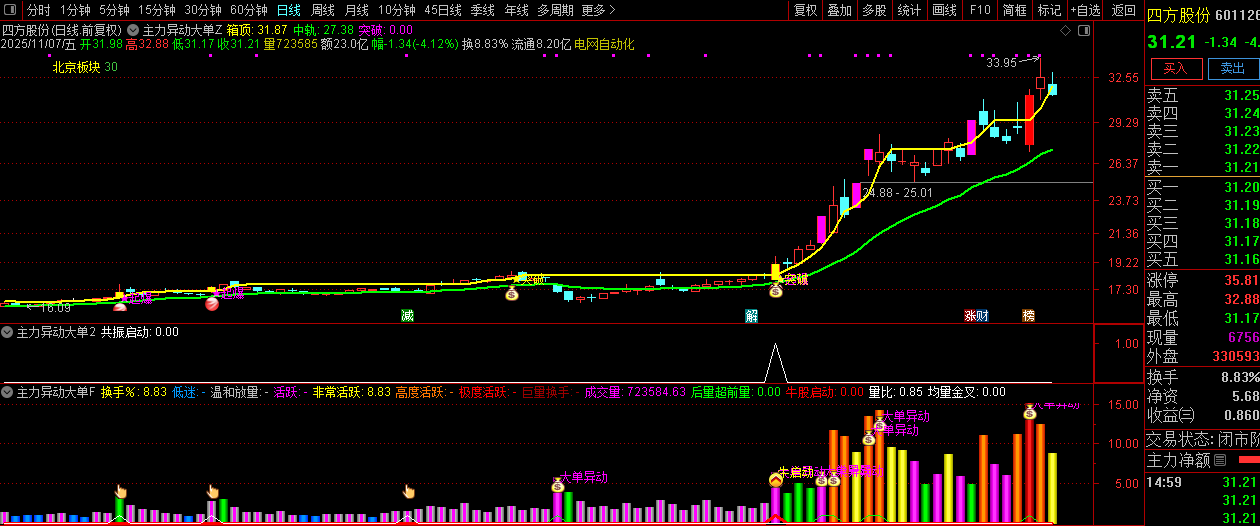
Task: Open 画线 drawing tools
Action: click(945, 10)
